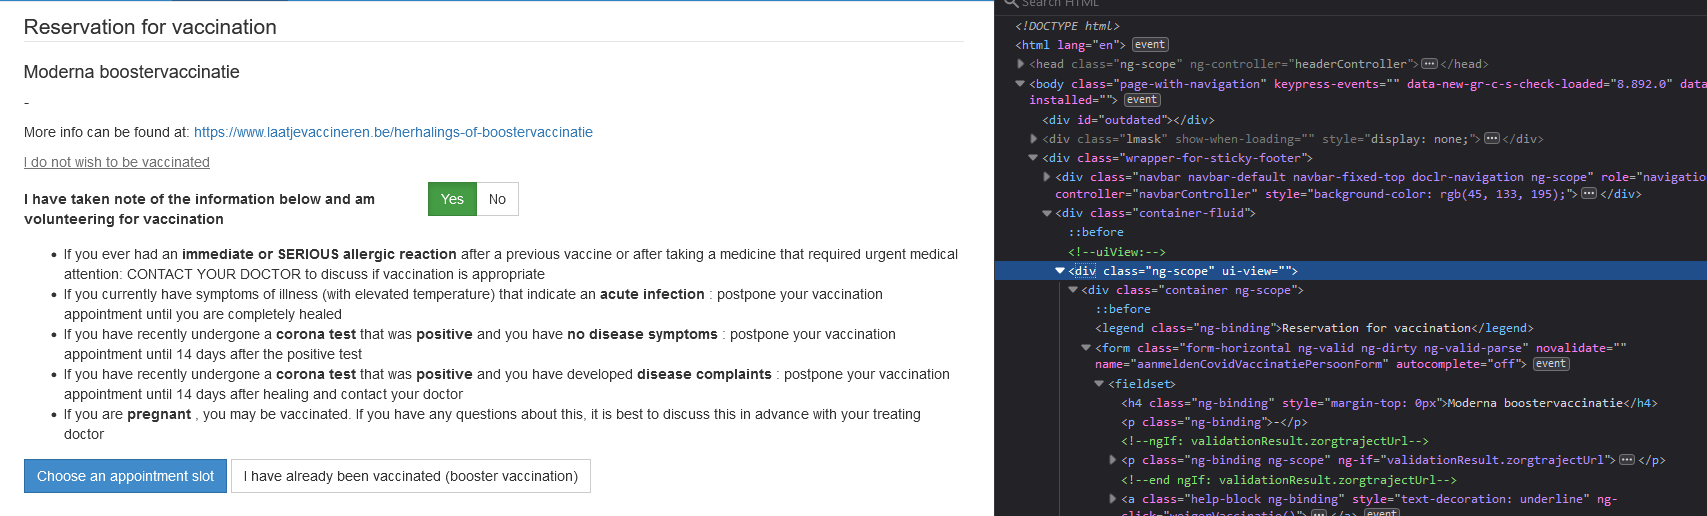Click Choose an appointment slot button
Image resolution: width=1707 pixels, height=516 pixels.
(x=125, y=476)
